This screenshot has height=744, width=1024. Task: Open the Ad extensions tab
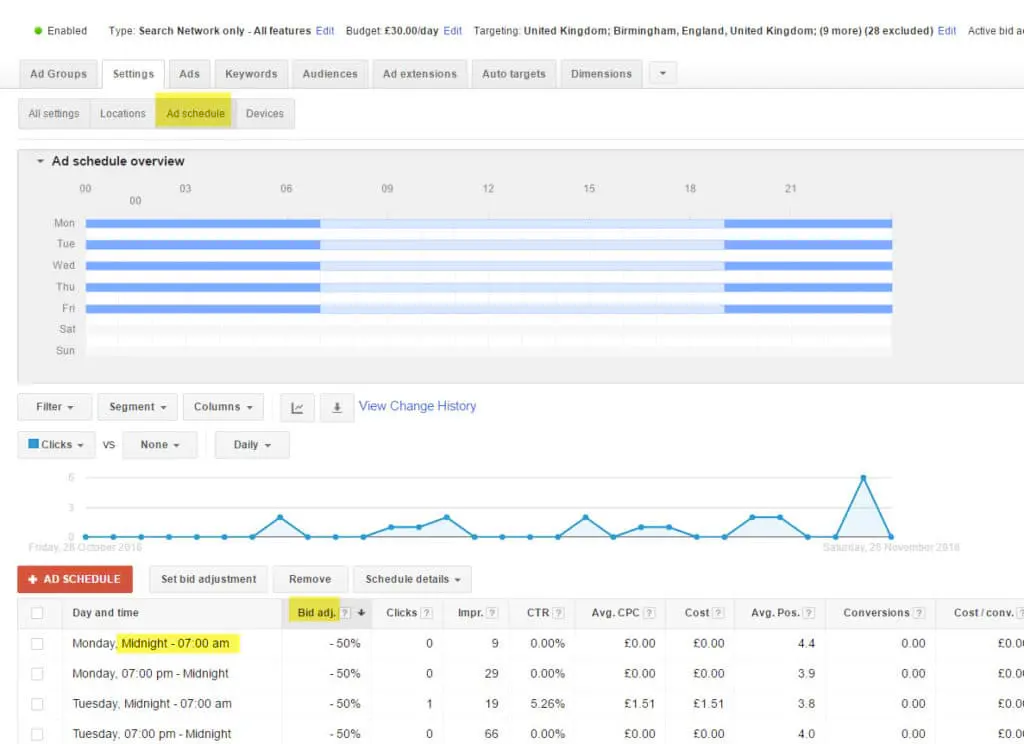pos(420,74)
